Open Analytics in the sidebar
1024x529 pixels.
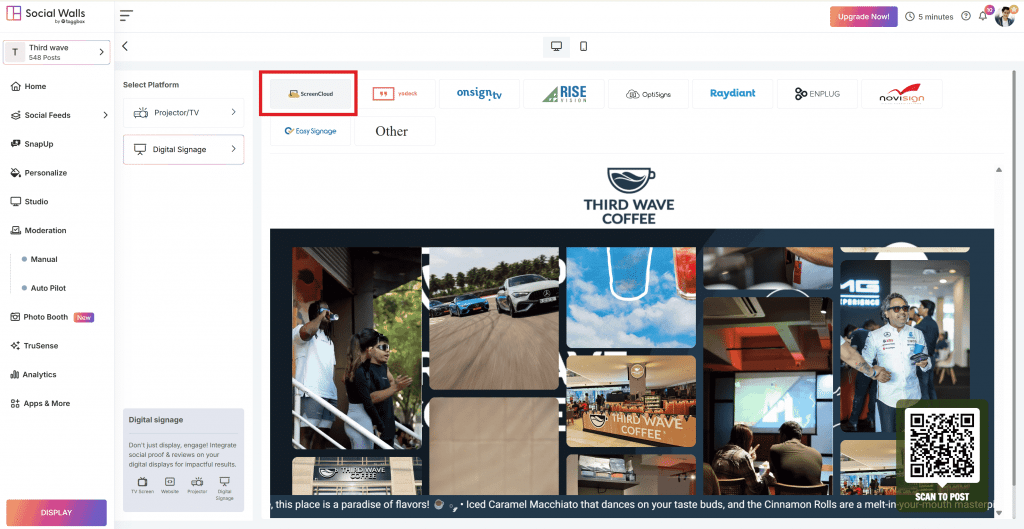[40, 375]
